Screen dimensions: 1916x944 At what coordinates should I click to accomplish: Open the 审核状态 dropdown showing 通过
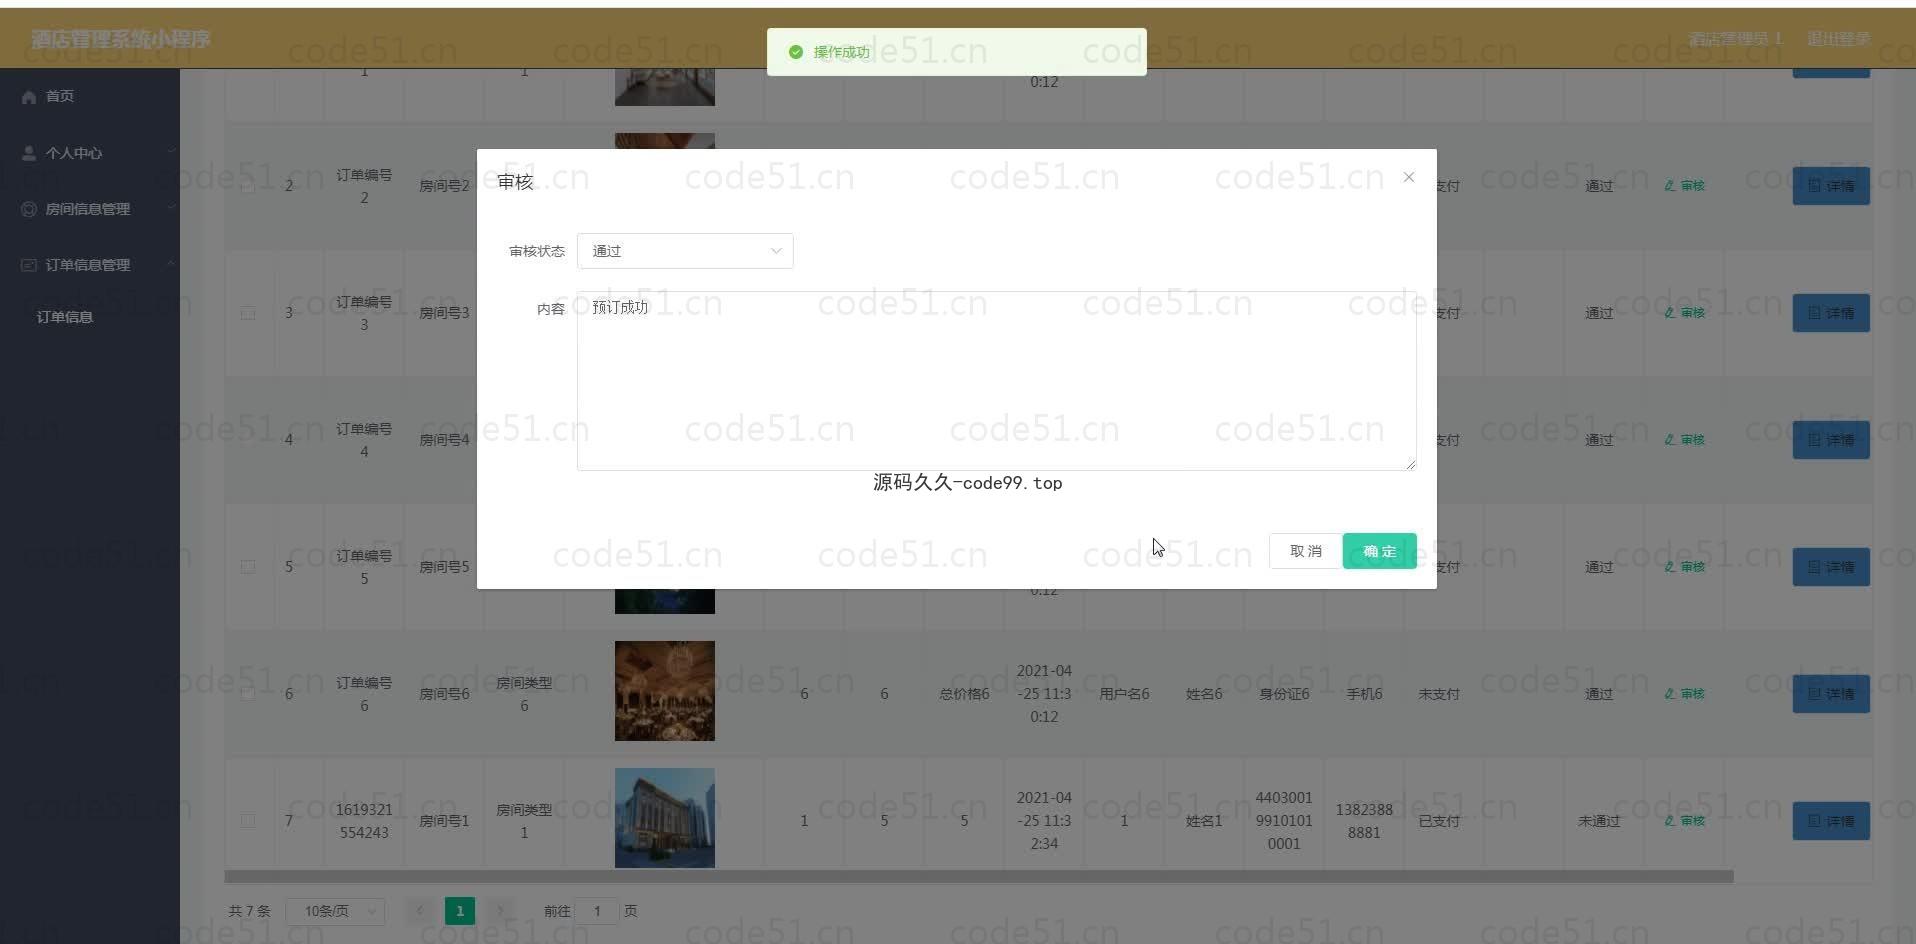(685, 251)
